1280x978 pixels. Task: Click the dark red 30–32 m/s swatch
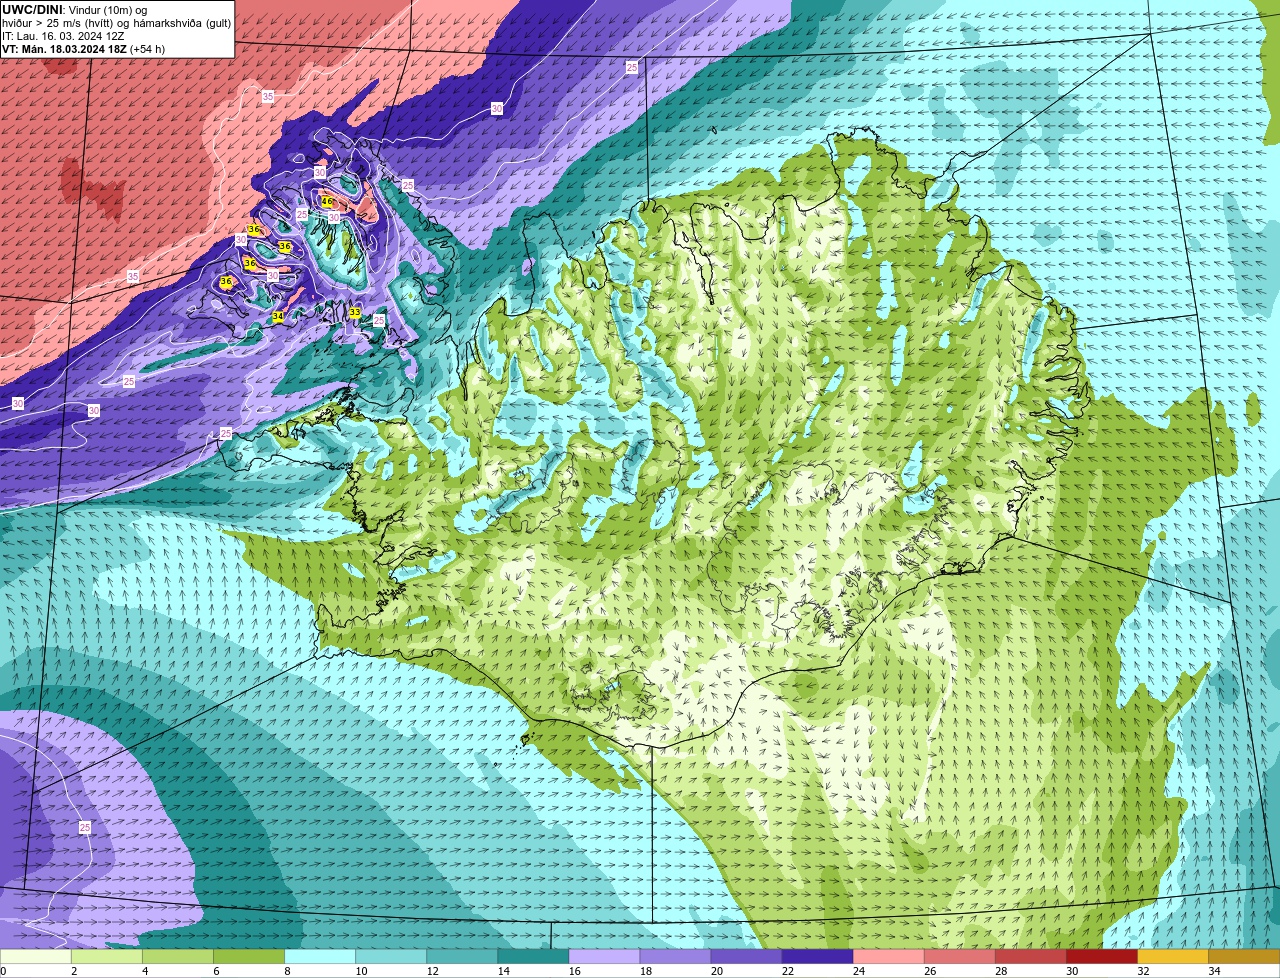1101,957
